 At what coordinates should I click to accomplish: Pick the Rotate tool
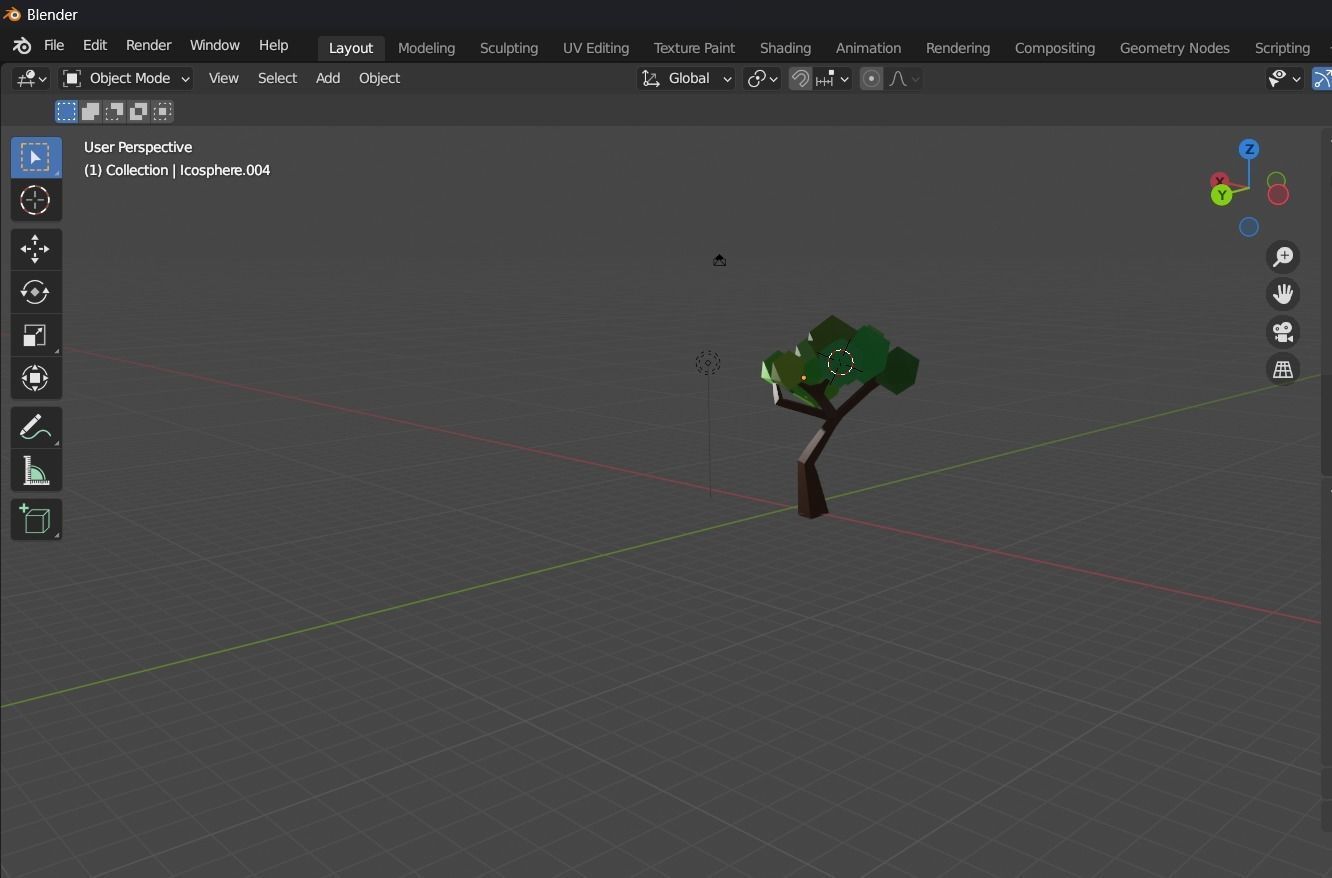(36, 292)
